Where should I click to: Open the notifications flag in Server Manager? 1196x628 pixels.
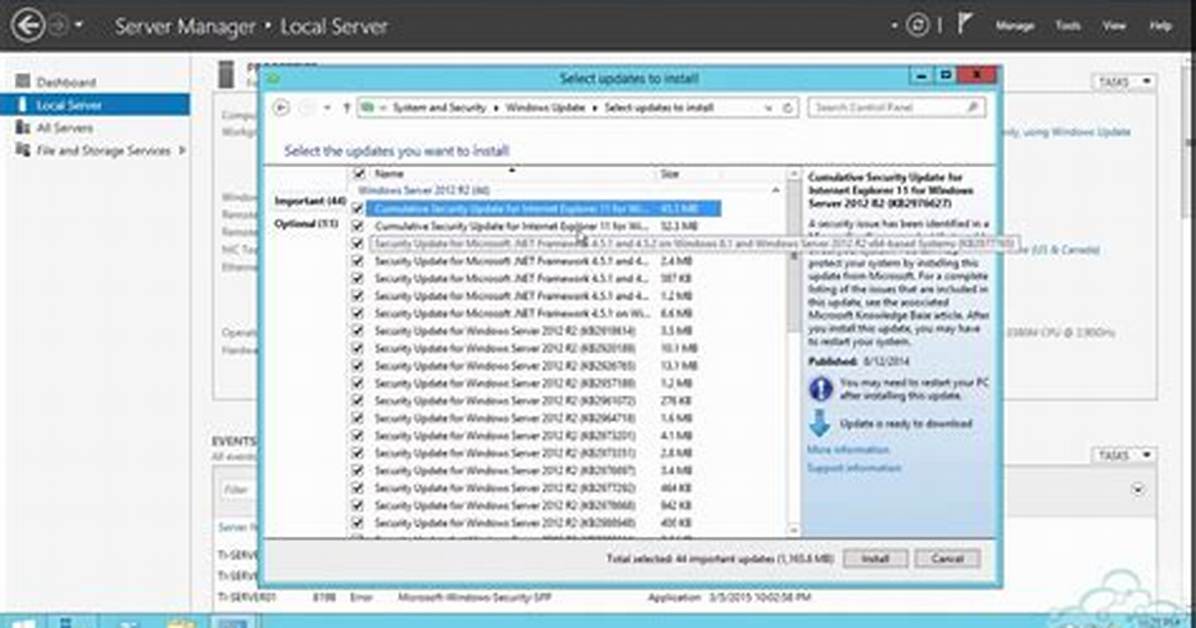[x=965, y=24]
